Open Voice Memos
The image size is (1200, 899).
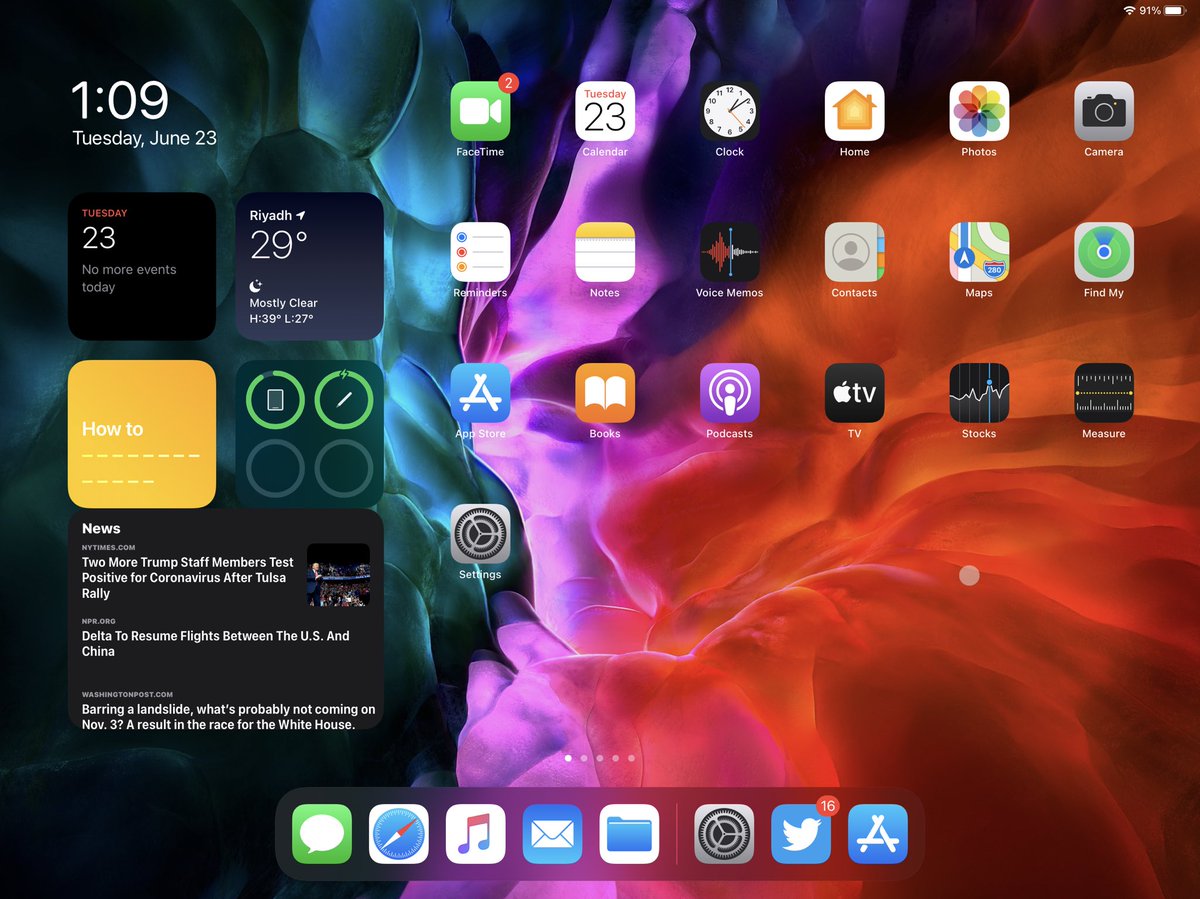(x=730, y=252)
